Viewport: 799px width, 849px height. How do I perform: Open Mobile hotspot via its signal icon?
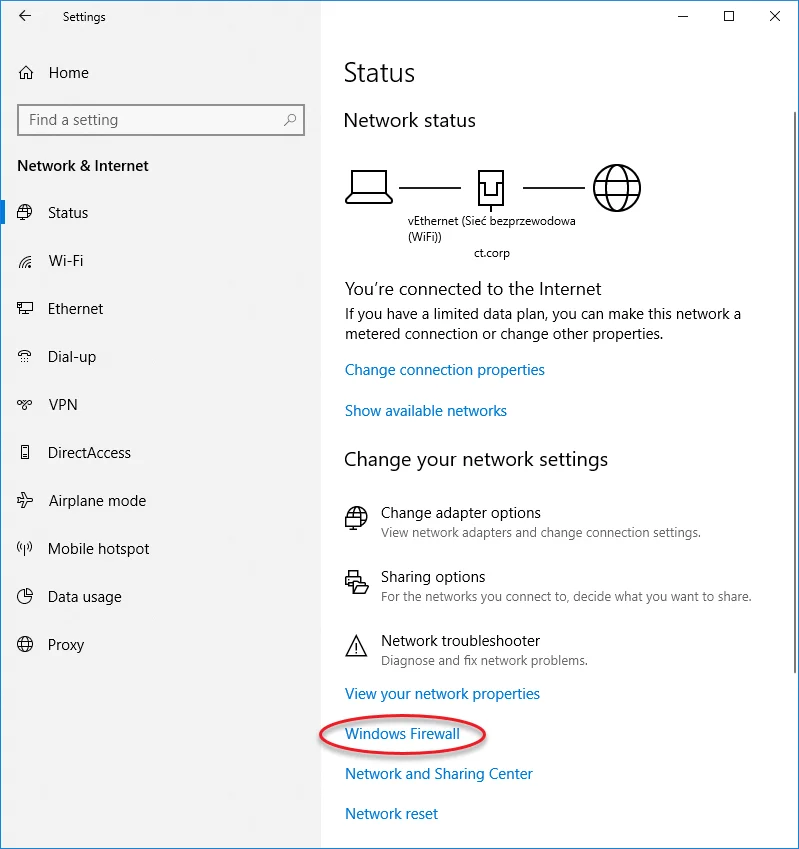point(25,549)
